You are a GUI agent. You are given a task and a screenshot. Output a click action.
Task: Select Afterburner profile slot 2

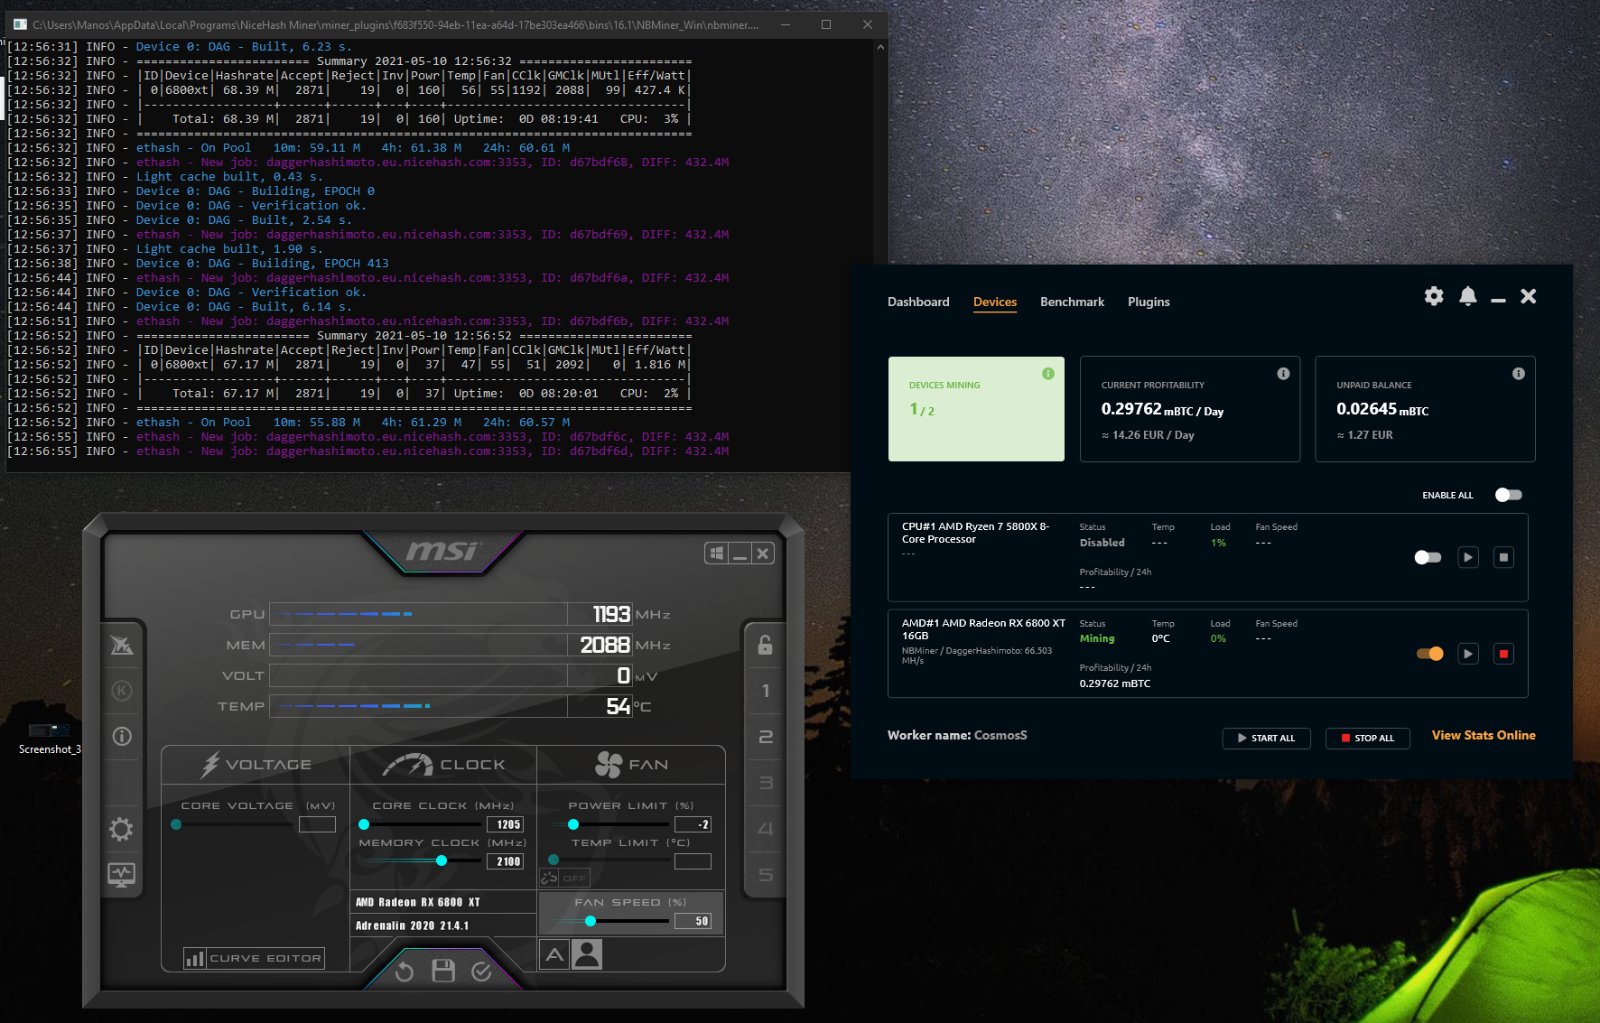point(765,737)
